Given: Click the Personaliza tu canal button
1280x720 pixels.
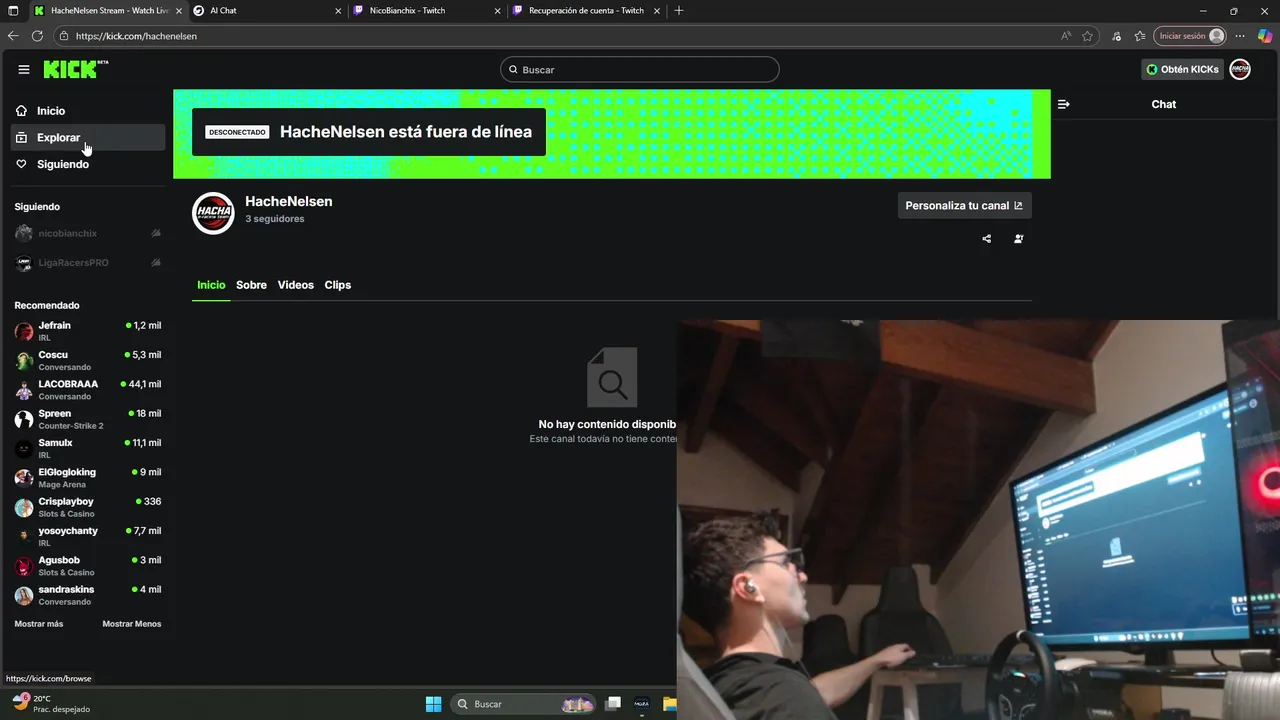Looking at the screenshot, I should coord(964,205).
